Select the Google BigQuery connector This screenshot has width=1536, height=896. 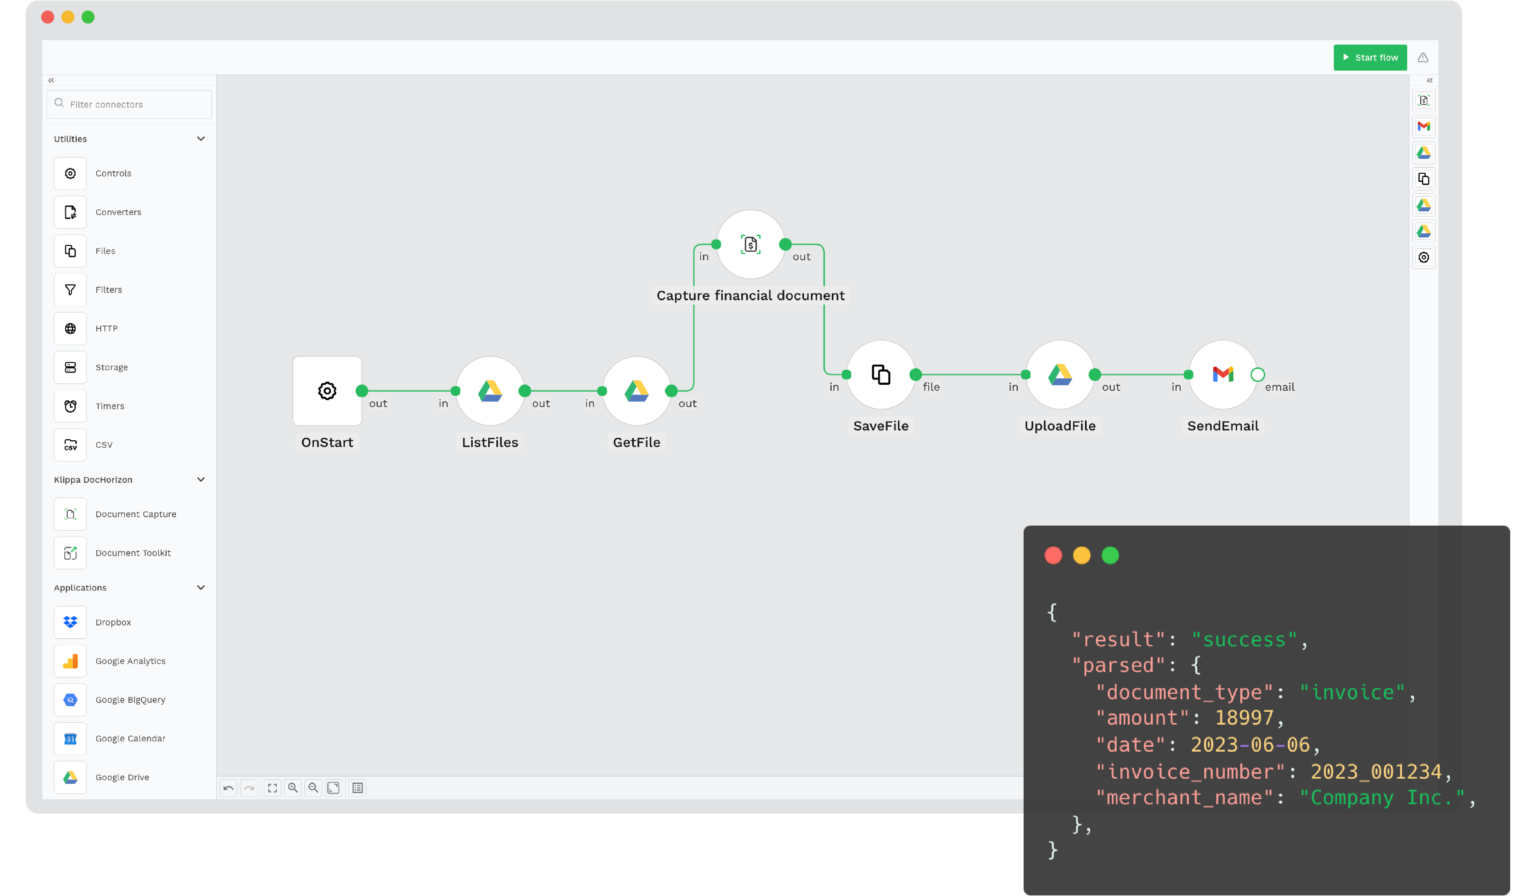(129, 699)
